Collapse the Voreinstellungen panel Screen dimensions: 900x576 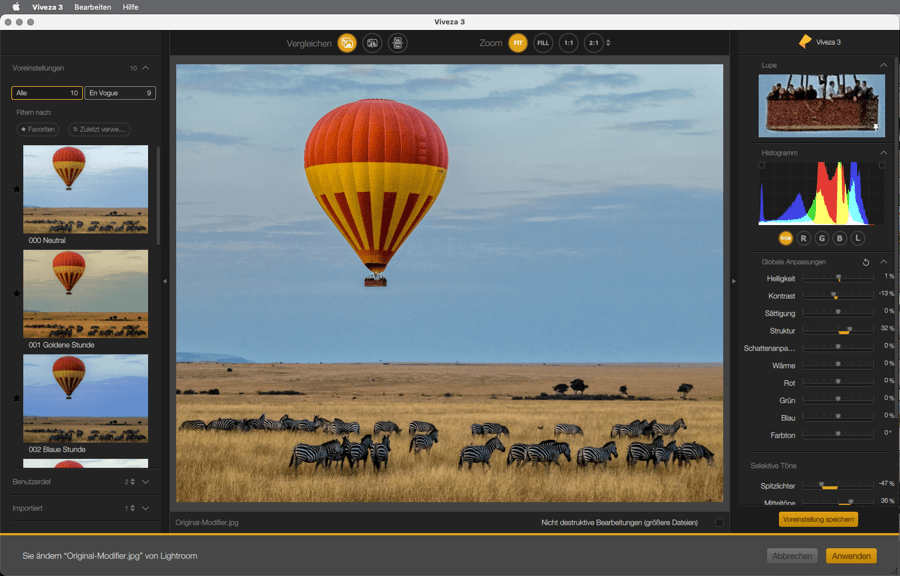(x=146, y=68)
